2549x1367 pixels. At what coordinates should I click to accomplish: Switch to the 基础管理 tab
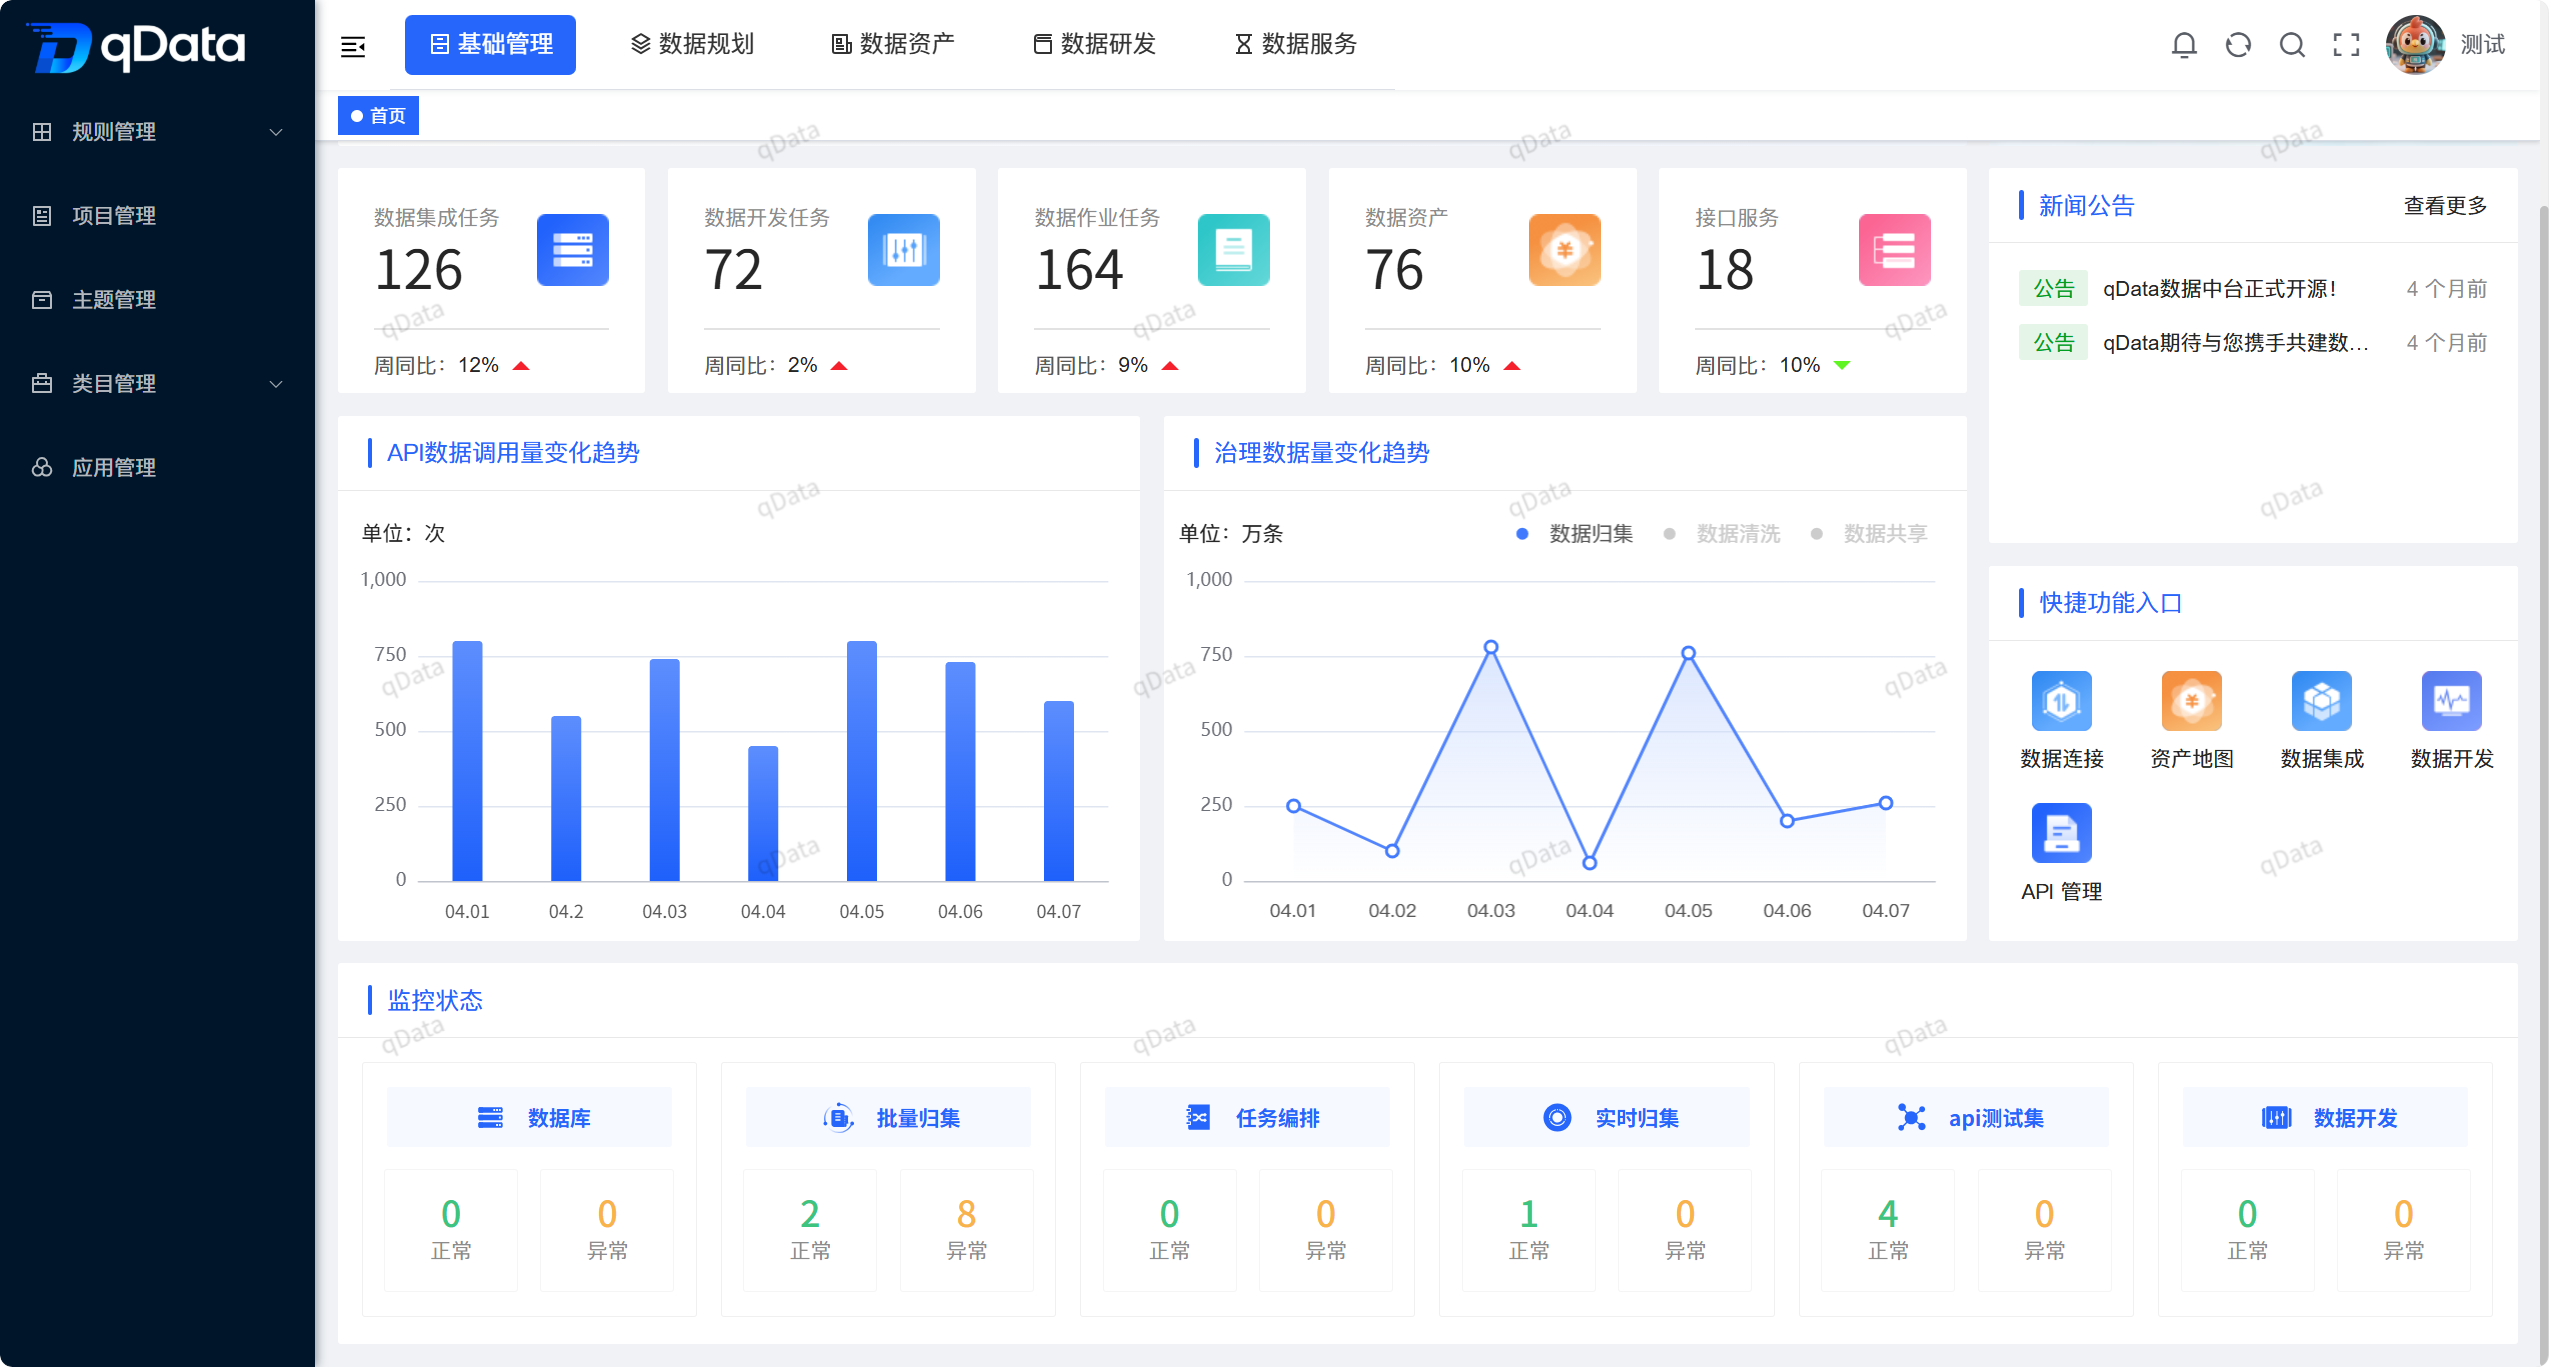point(490,45)
